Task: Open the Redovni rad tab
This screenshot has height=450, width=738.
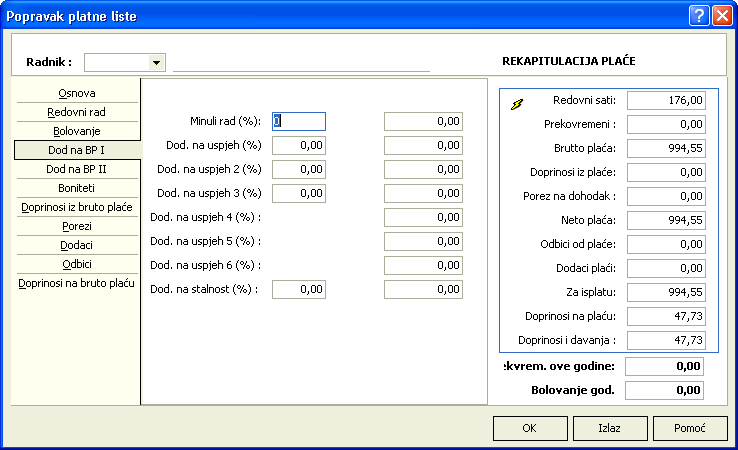Action: [77, 112]
